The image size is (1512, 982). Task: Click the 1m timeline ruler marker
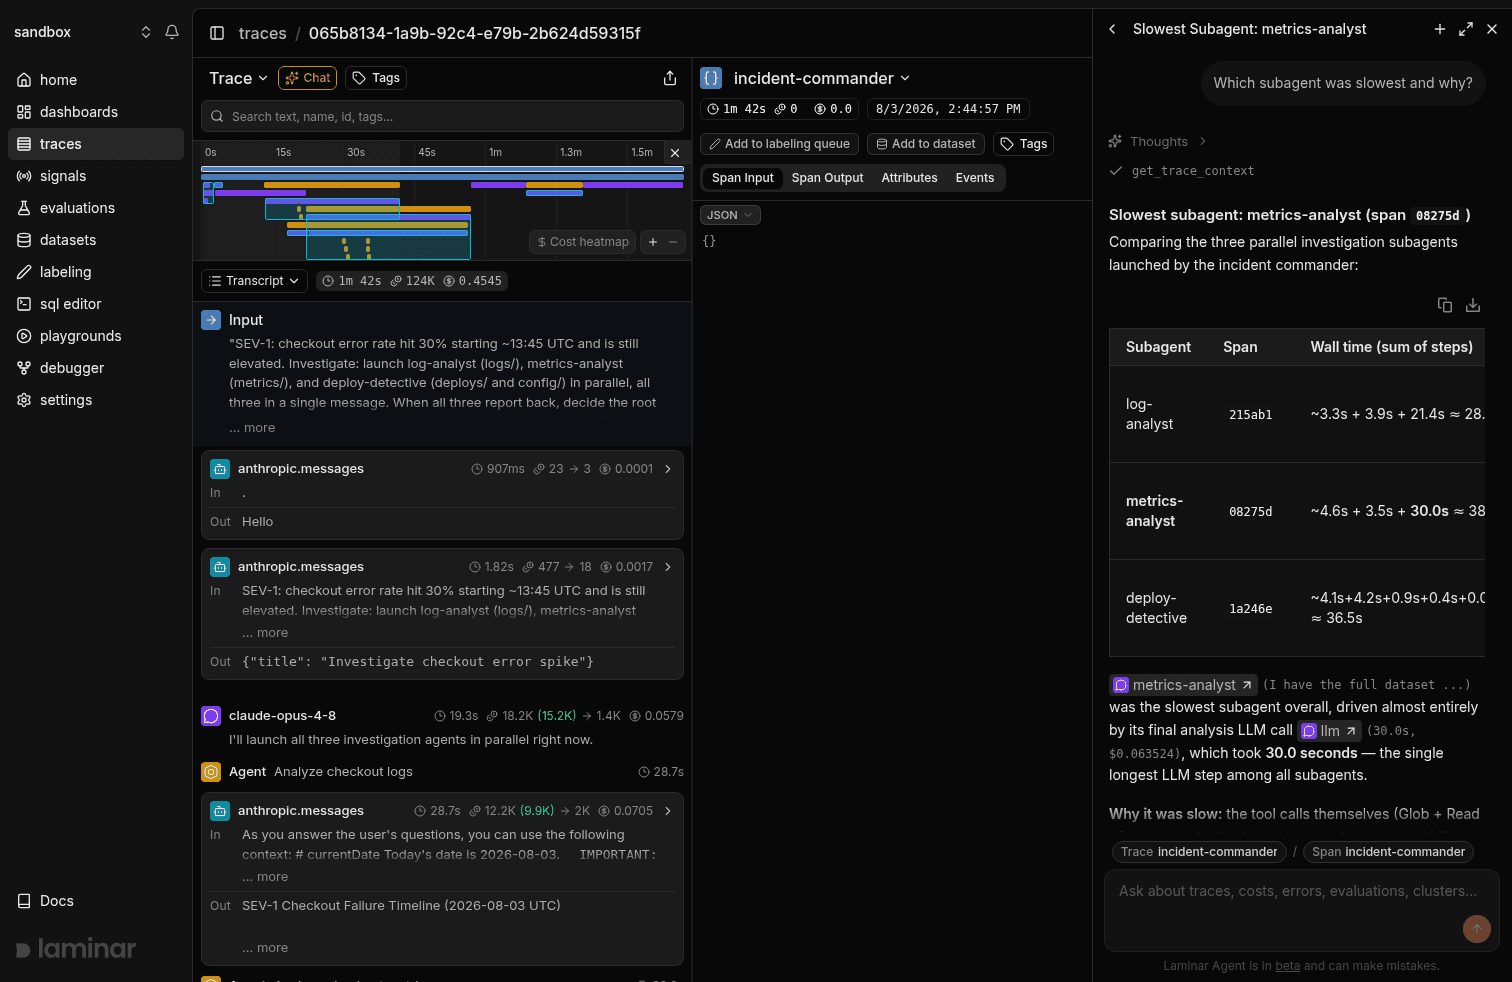(x=495, y=153)
